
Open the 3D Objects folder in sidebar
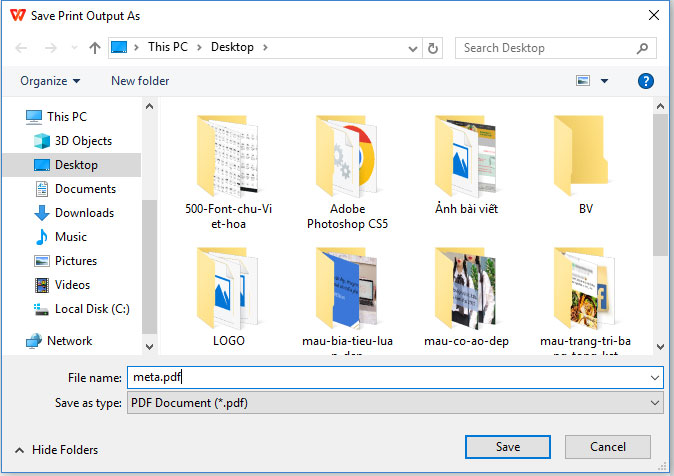(83, 141)
